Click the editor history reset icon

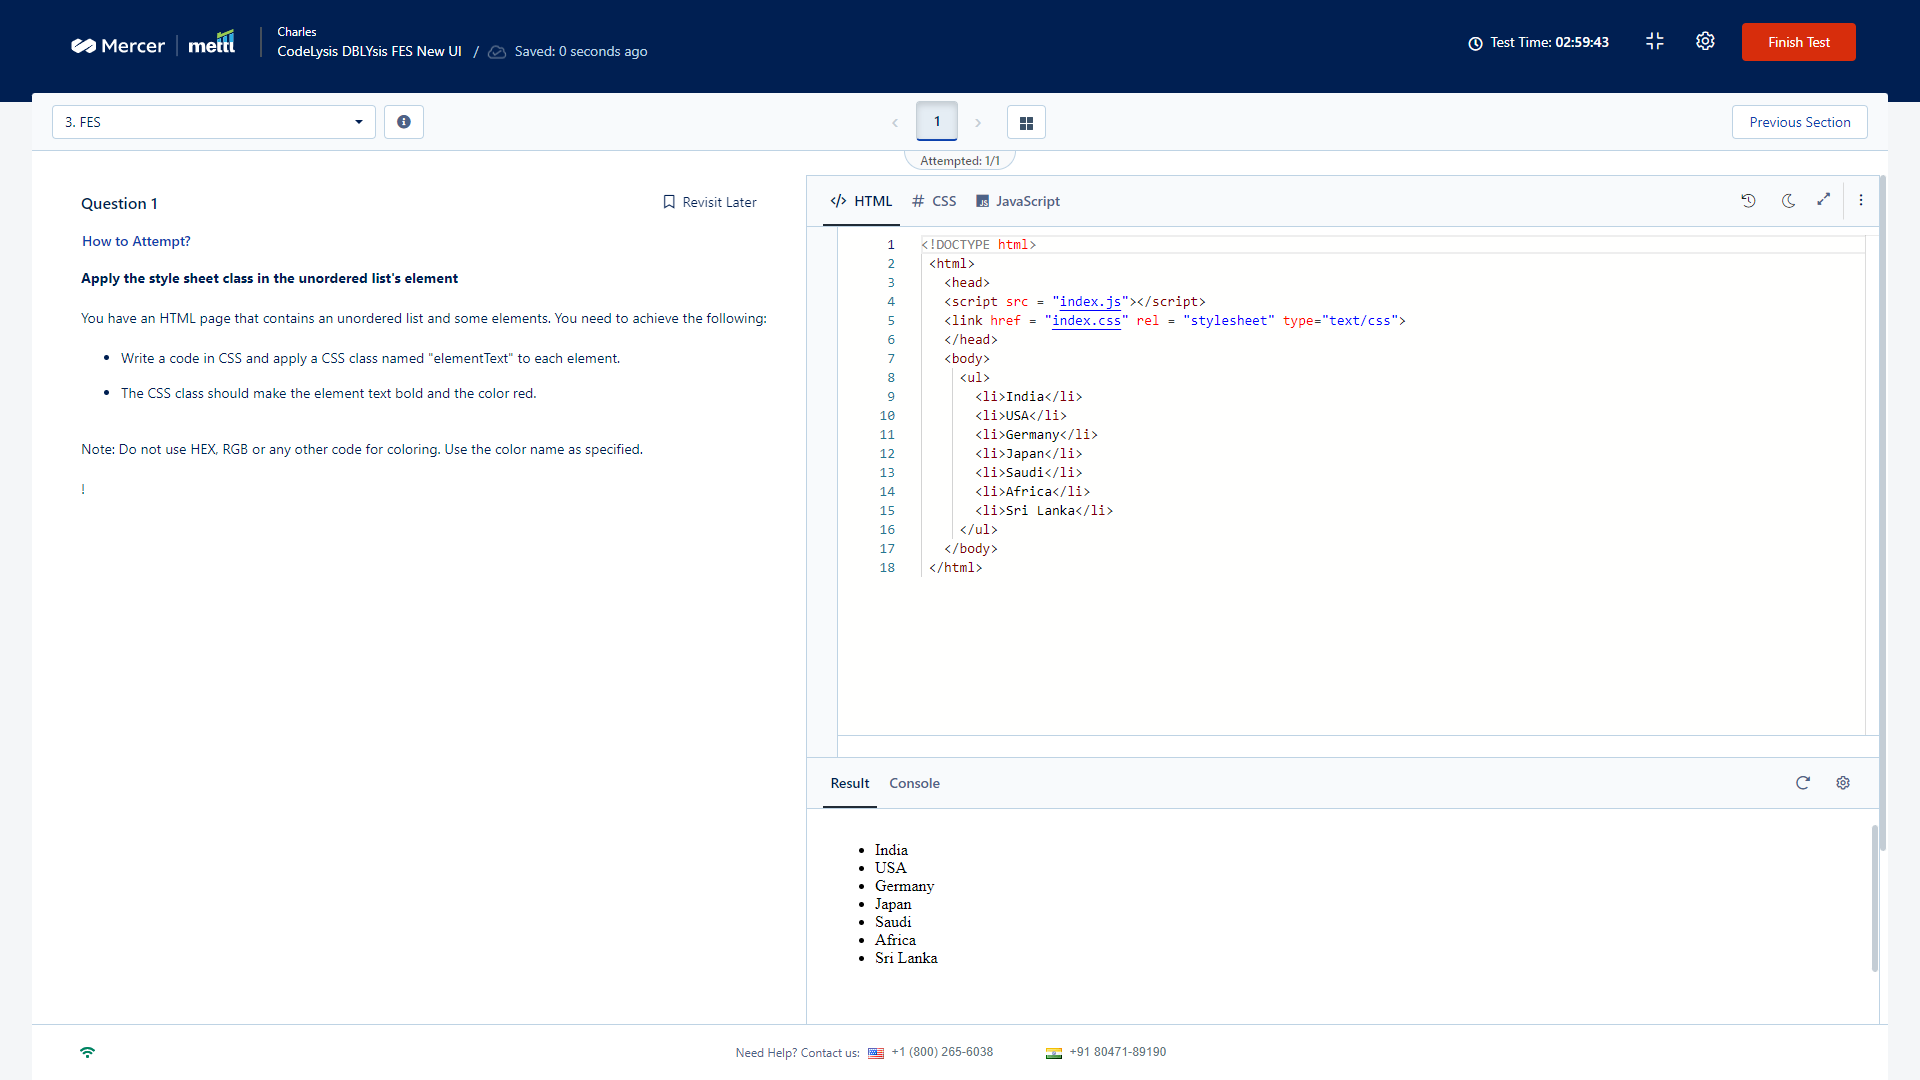pyautogui.click(x=1748, y=200)
